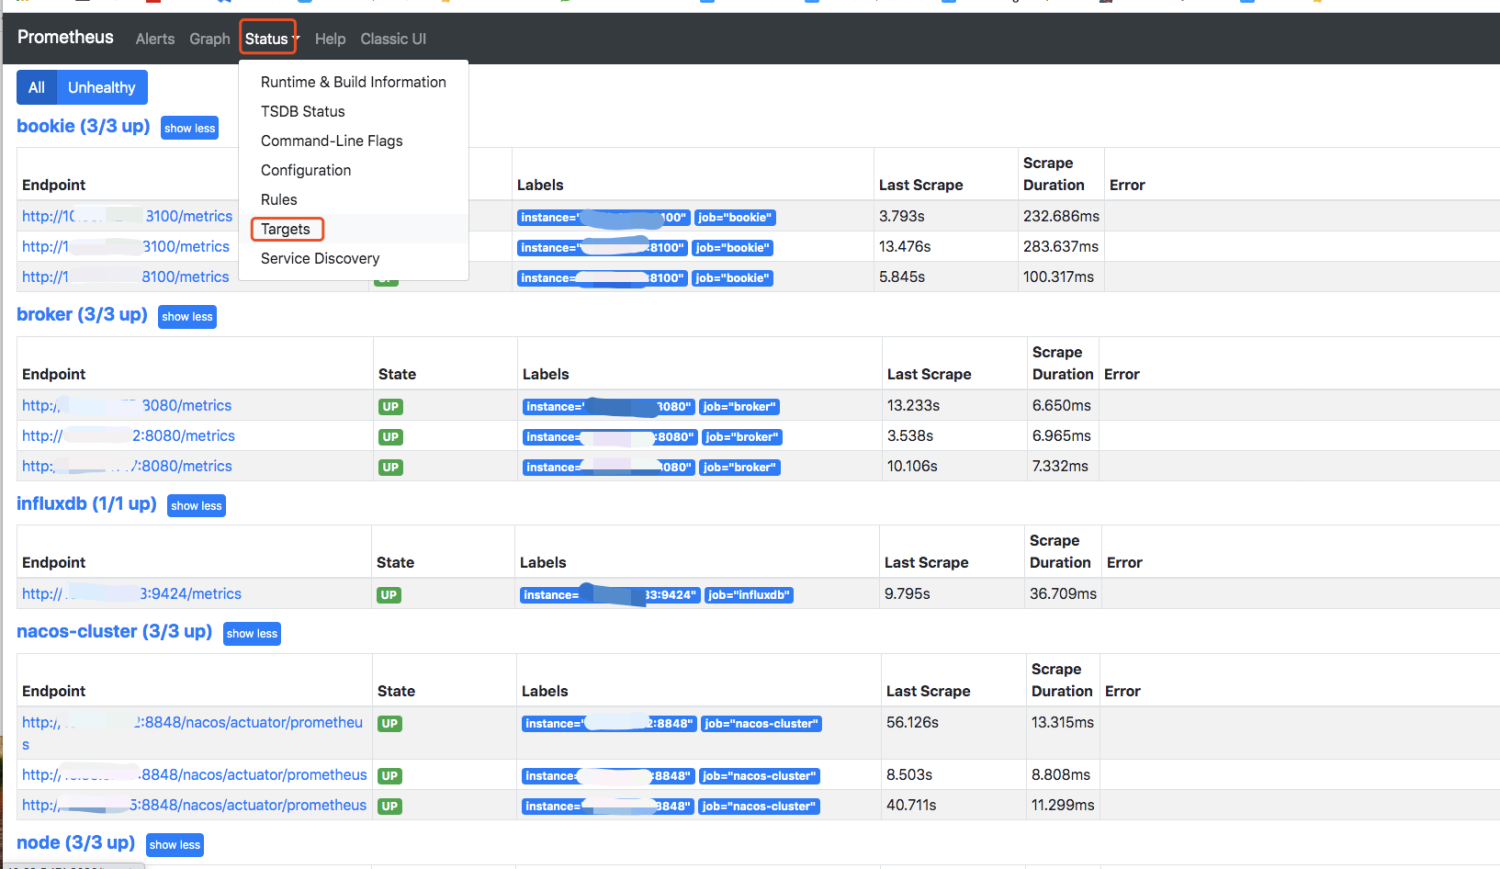
Task: Click job="bookie" label in 13.476s row
Action: (x=733, y=248)
